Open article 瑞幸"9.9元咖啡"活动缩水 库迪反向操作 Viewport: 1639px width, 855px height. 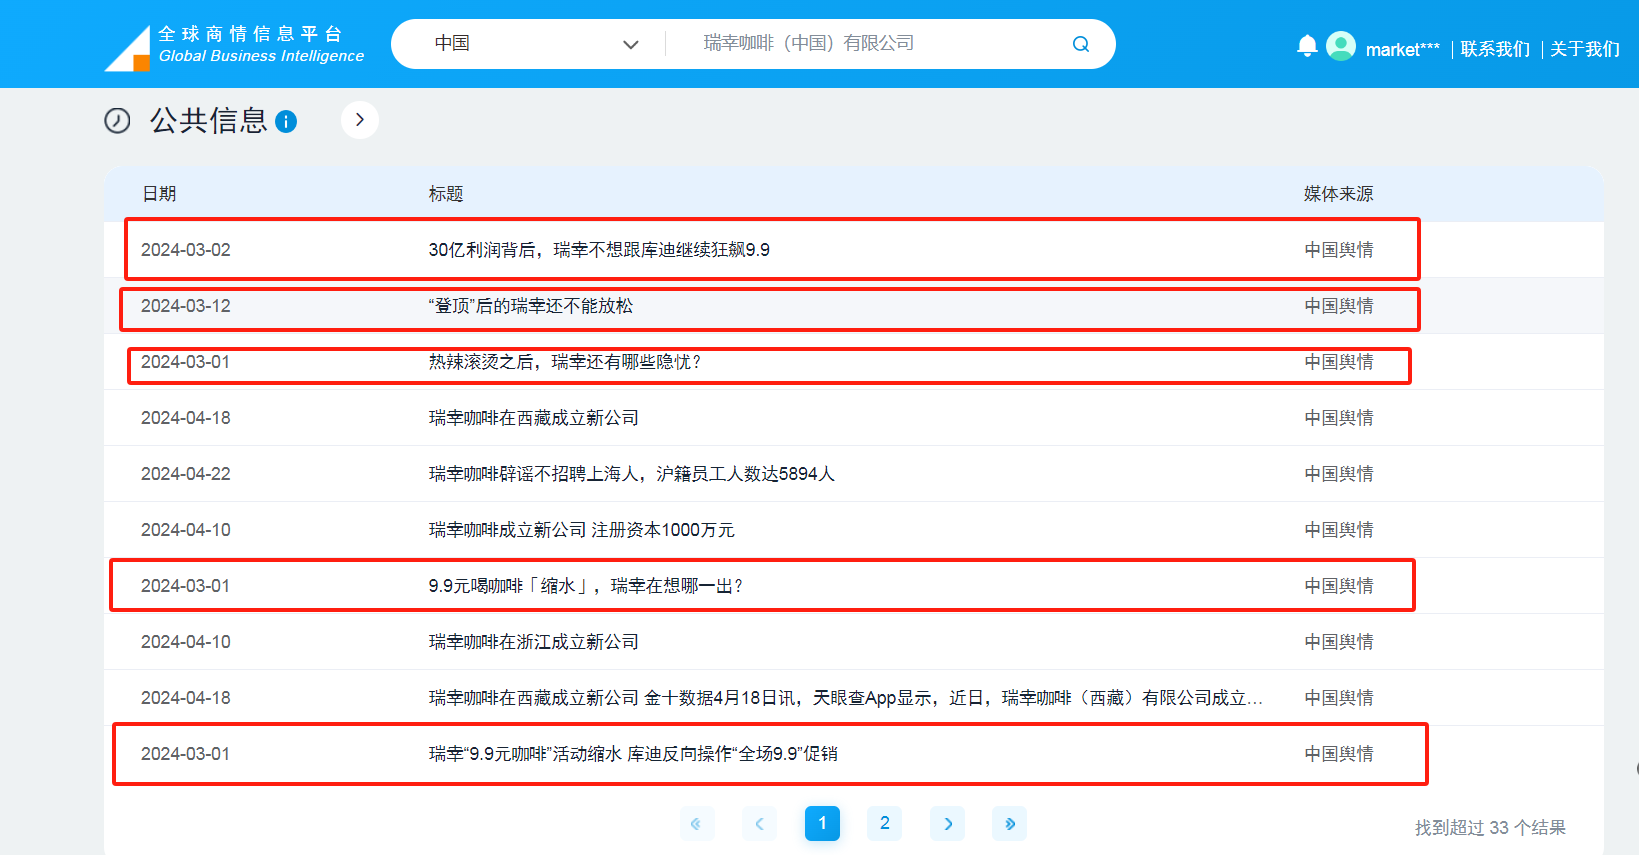coord(633,754)
